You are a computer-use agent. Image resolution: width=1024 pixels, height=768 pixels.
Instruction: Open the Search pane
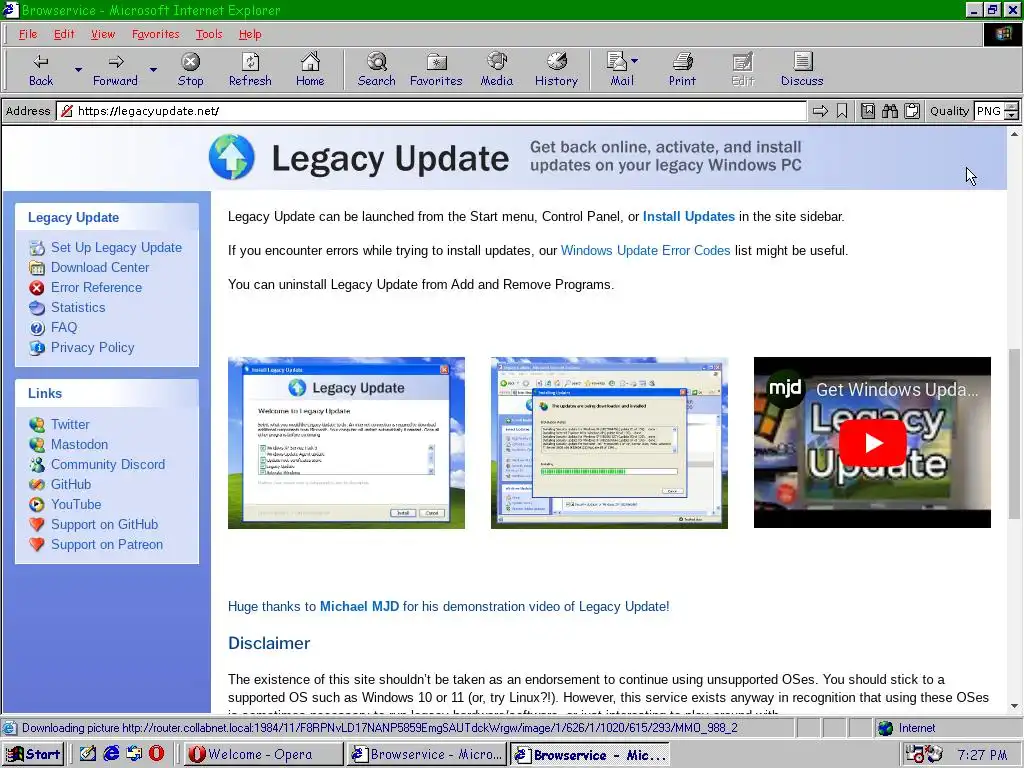377,70
